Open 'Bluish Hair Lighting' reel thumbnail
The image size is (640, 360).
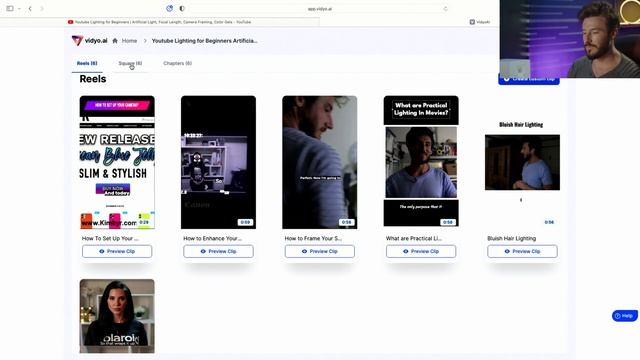point(522,162)
